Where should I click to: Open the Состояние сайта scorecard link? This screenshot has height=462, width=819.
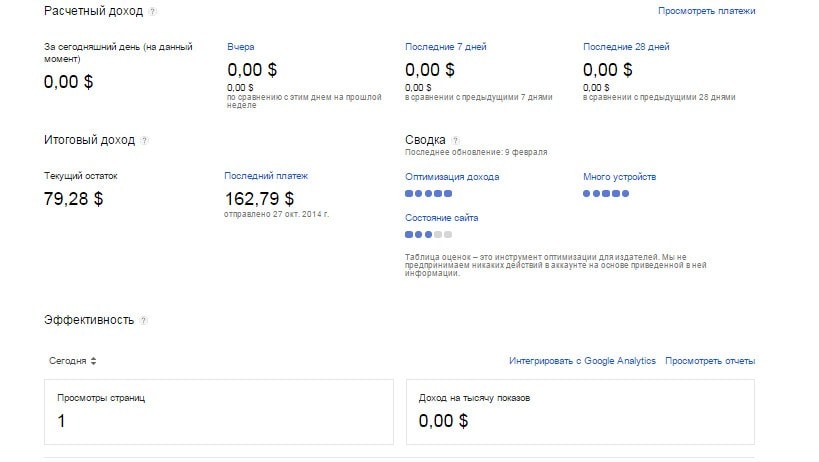(442, 218)
